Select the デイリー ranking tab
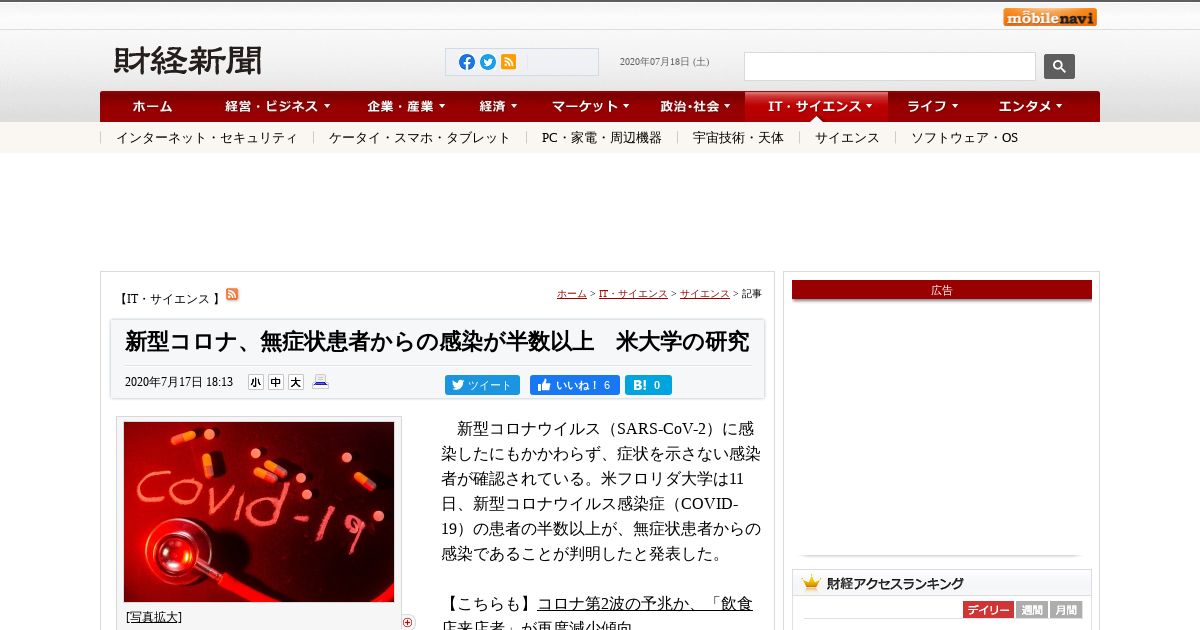Screen dimensions: 1200x630 tap(988, 610)
